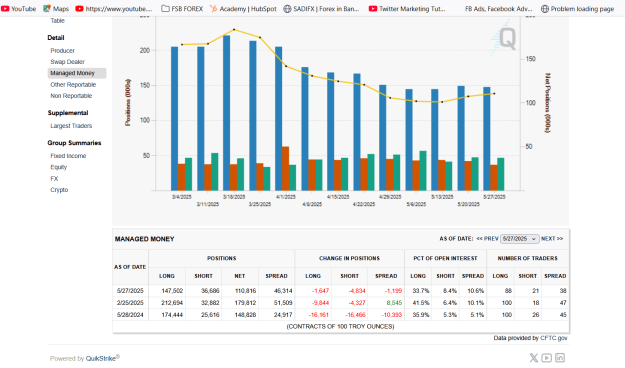
Task: Select the spread value 24,917
Action: (283, 315)
